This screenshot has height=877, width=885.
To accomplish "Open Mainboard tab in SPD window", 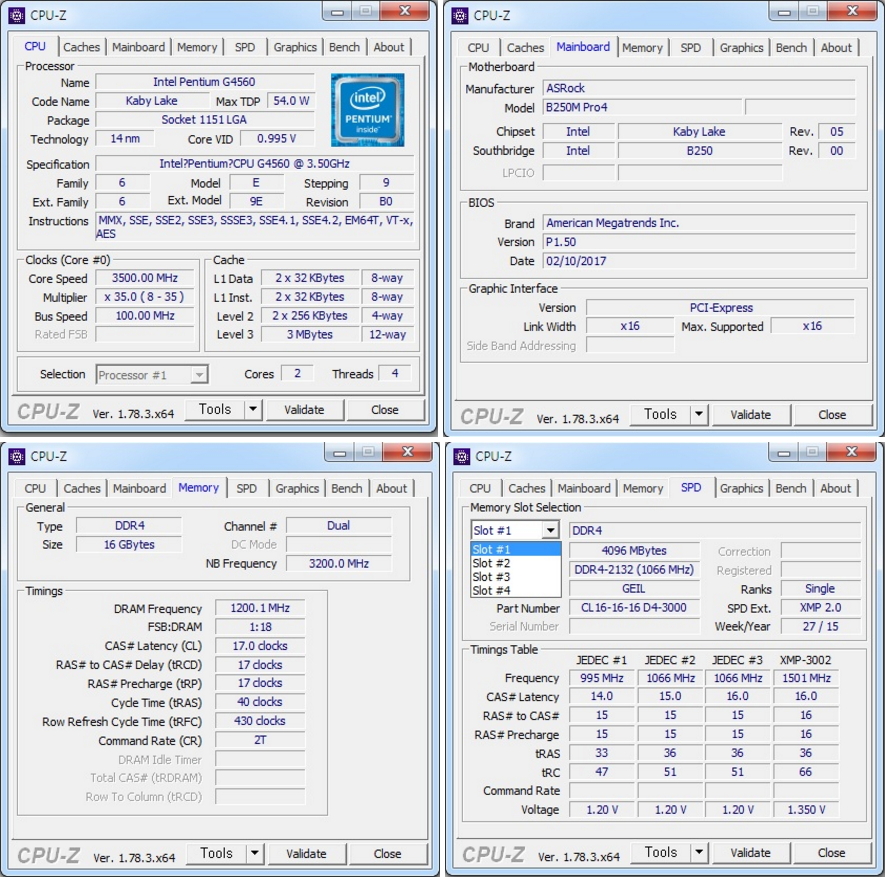I will (584, 489).
